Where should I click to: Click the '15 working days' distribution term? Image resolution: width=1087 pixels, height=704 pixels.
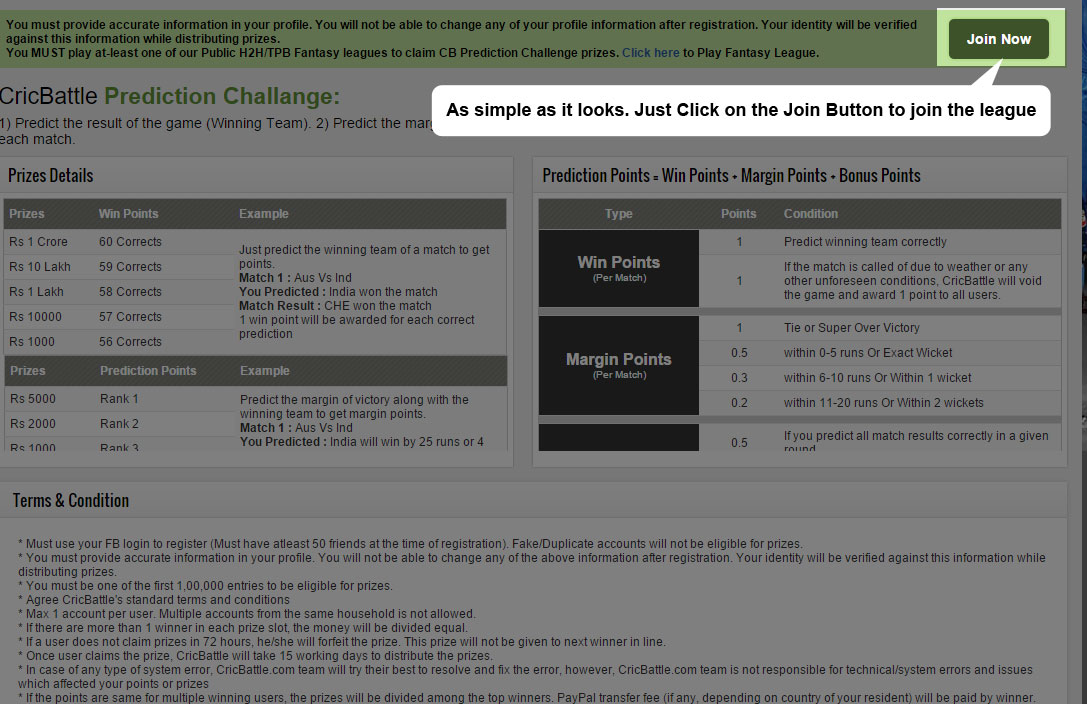tap(255, 655)
